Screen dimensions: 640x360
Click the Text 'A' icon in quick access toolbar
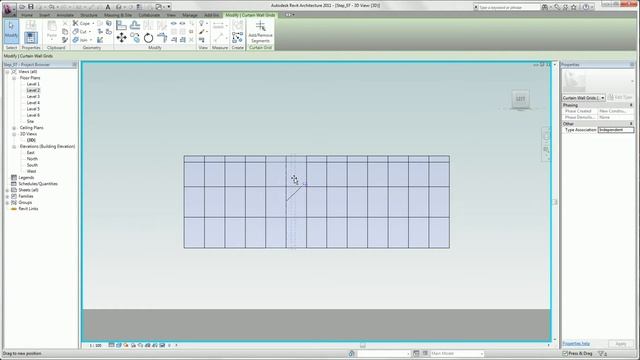pyautogui.click(x=108, y=7)
